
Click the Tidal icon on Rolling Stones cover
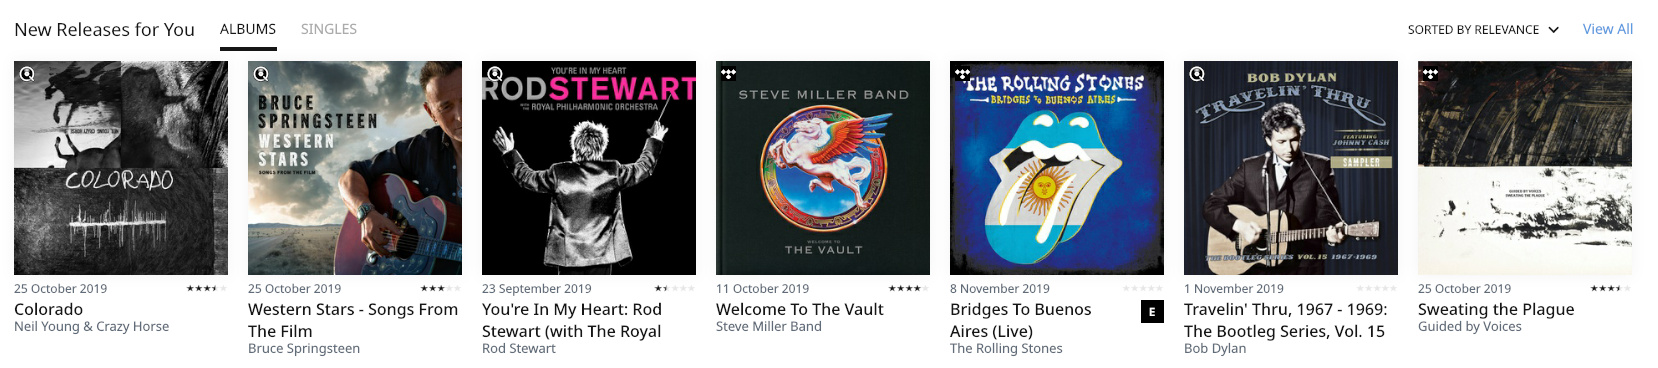962,74
